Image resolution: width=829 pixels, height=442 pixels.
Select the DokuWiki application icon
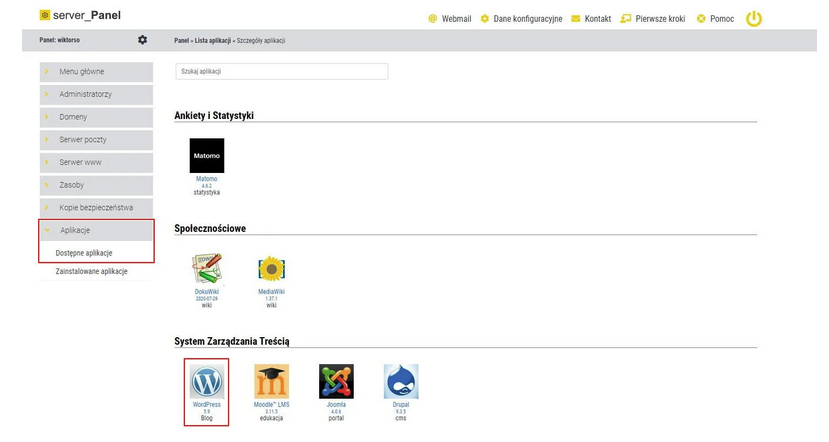click(x=207, y=270)
